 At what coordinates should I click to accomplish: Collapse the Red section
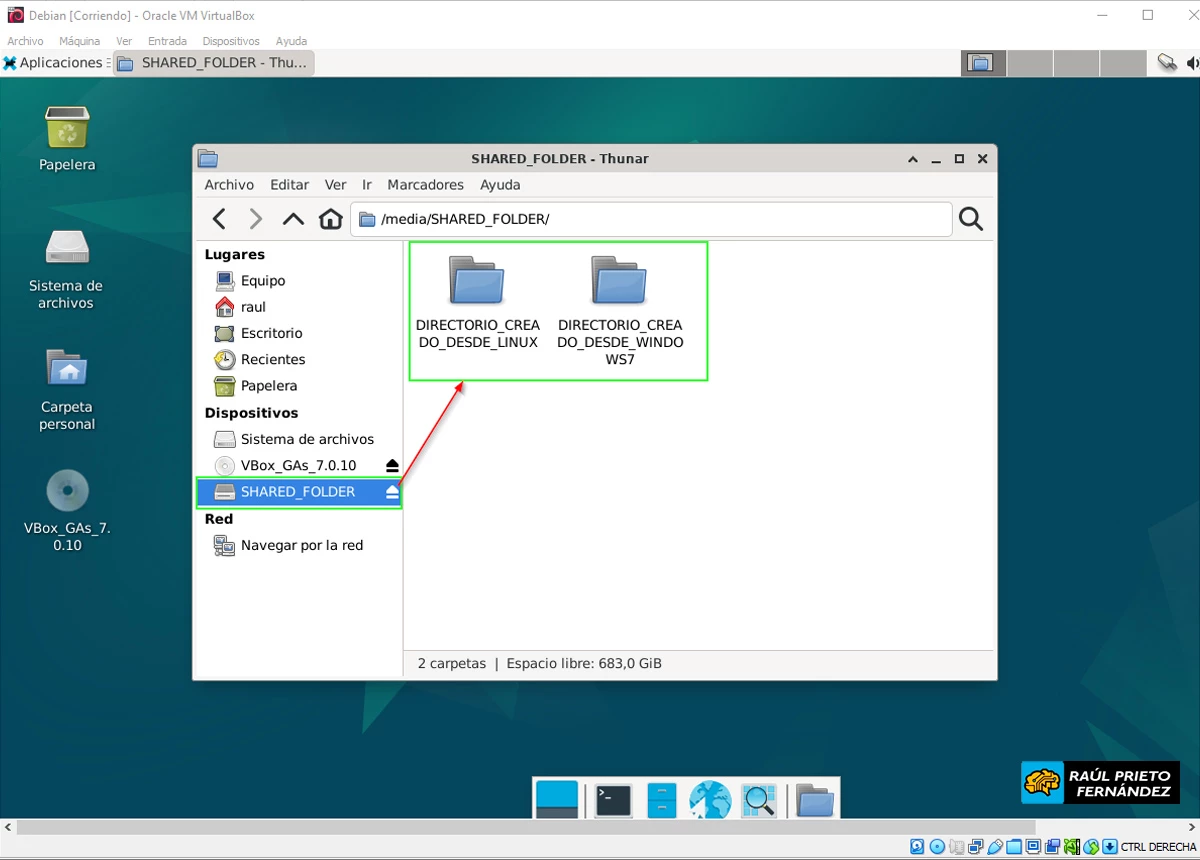tap(218, 519)
